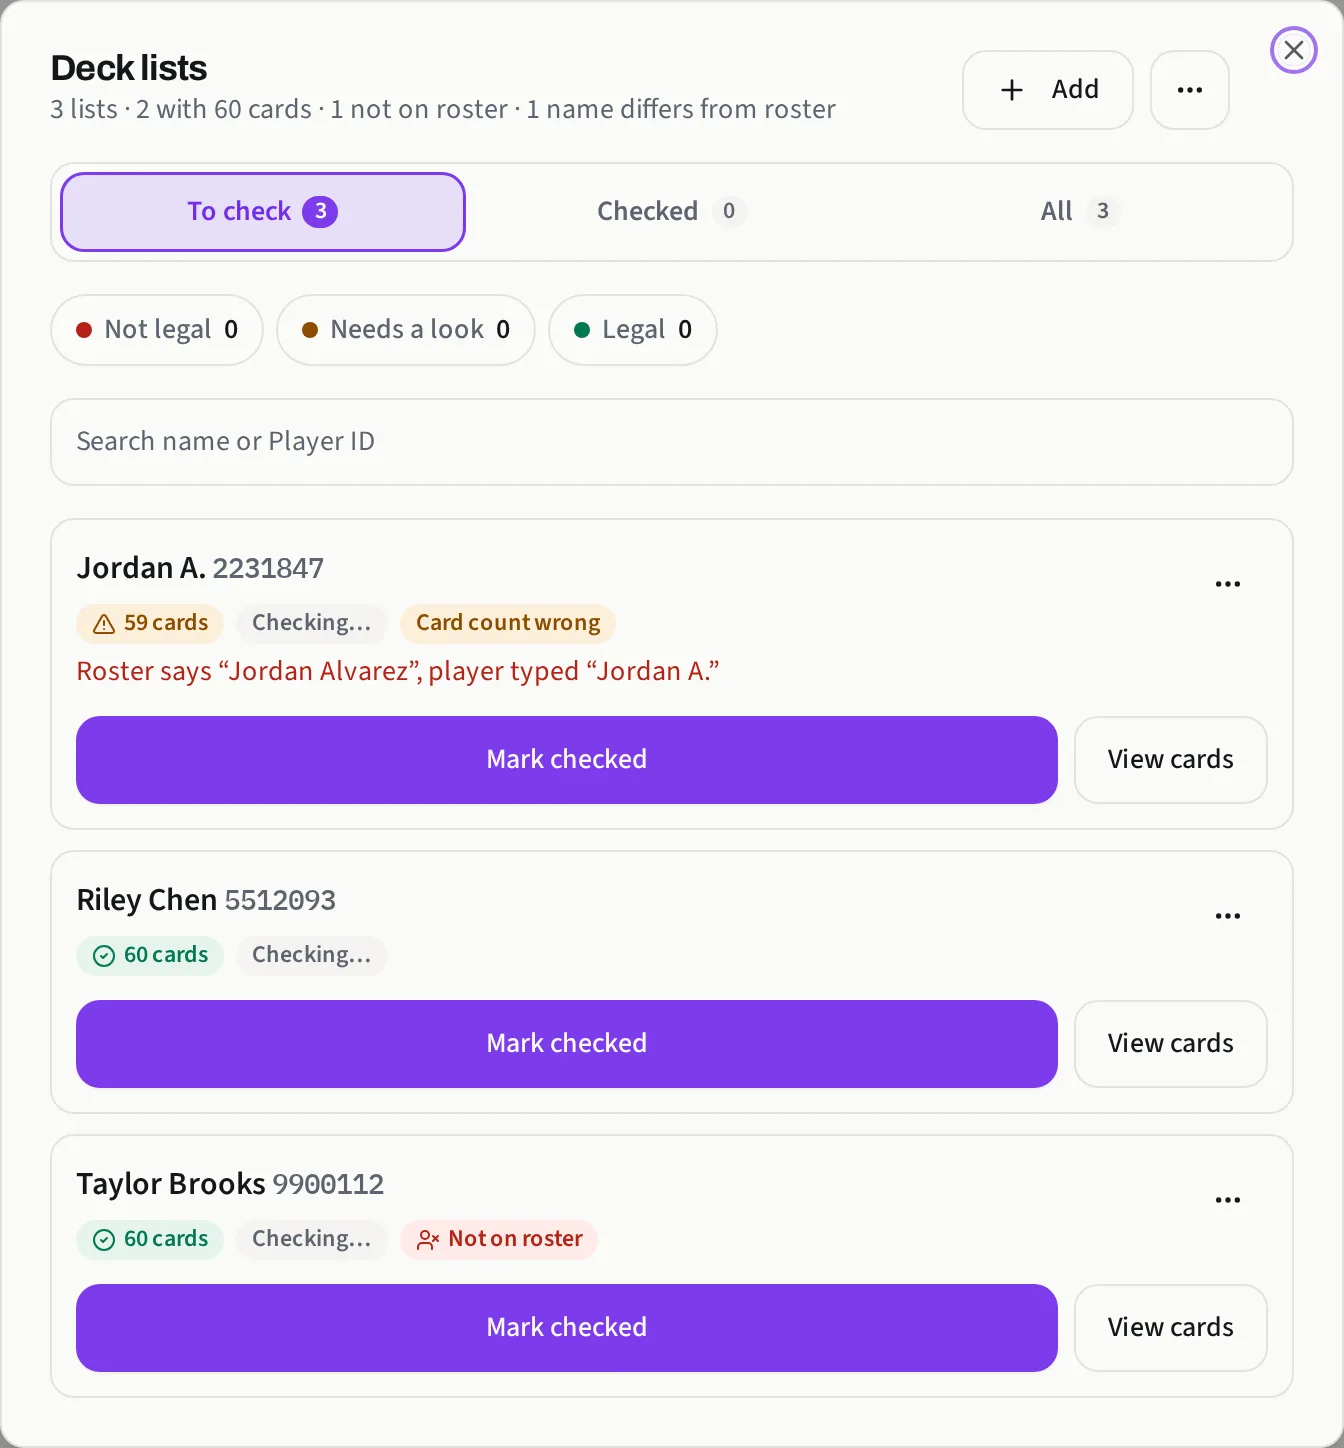Click Riley Chen's 60 cards badge
Image resolution: width=1344 pixels, height=1448 pixels.
click(x=150, y=955)
